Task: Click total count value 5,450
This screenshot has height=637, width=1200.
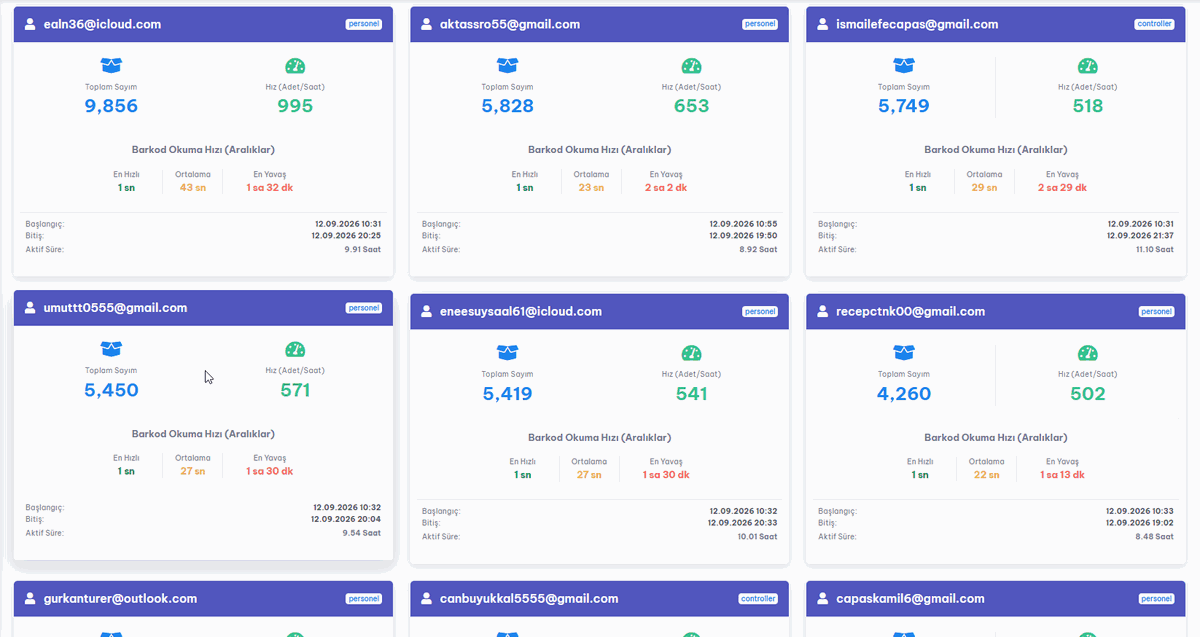Action: [111, 390]
